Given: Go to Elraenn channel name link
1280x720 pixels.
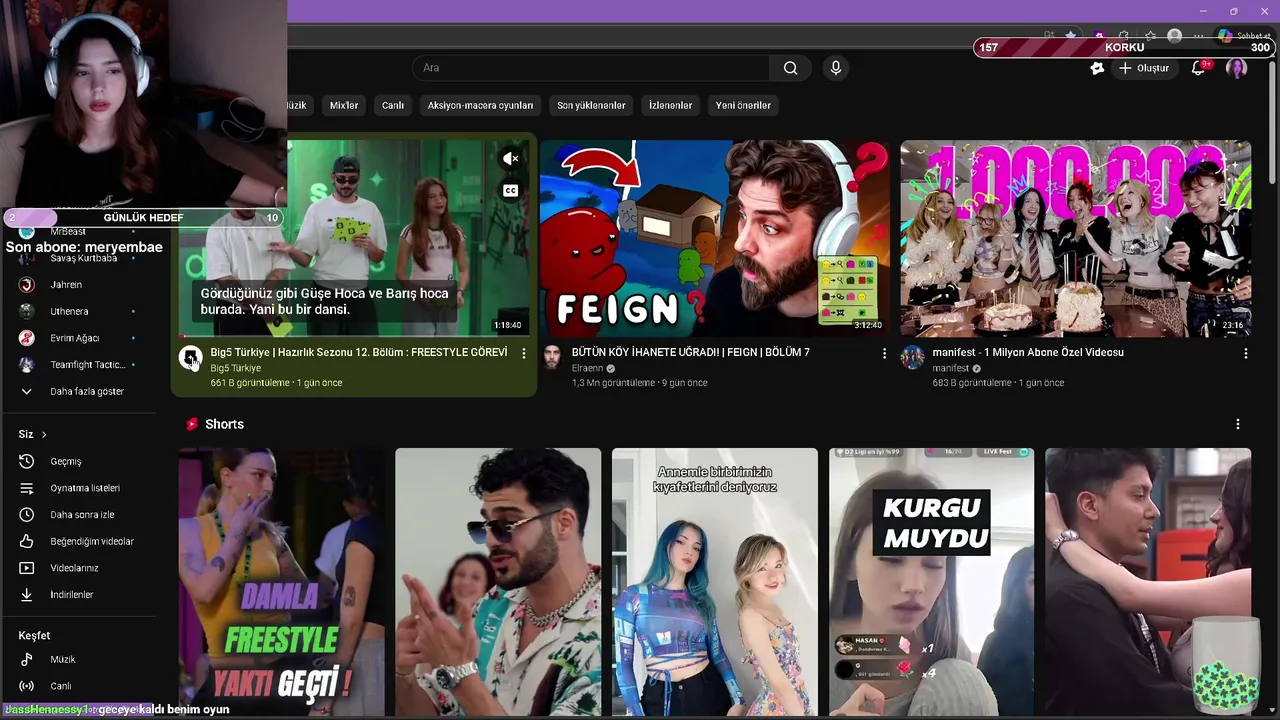Looking at the screenshot, I should pos(588,368).
